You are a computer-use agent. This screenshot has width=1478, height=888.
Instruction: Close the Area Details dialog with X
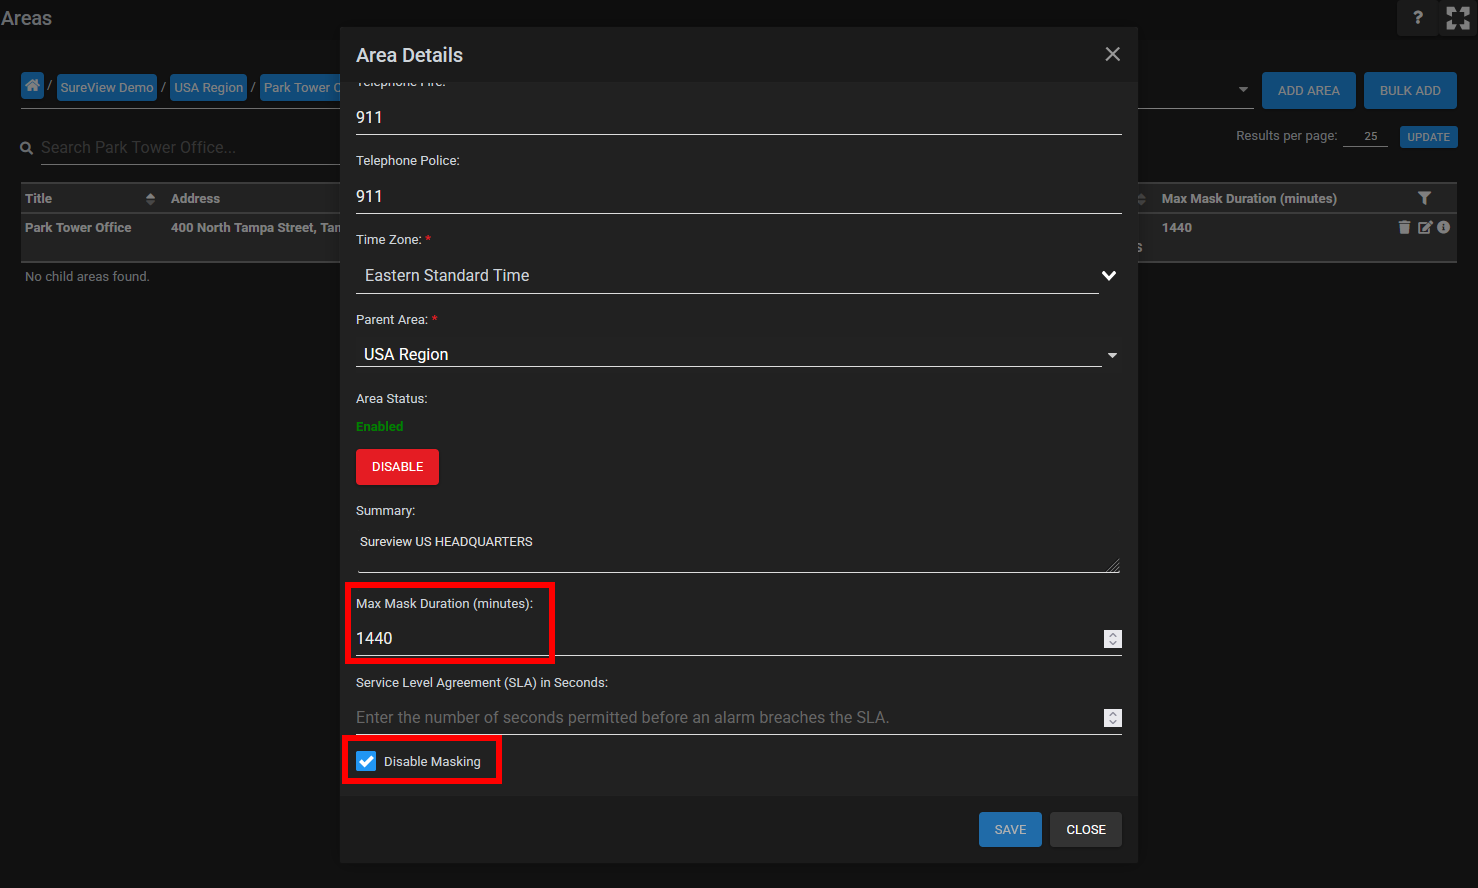pyautogui.click(x=1112, y=54)
